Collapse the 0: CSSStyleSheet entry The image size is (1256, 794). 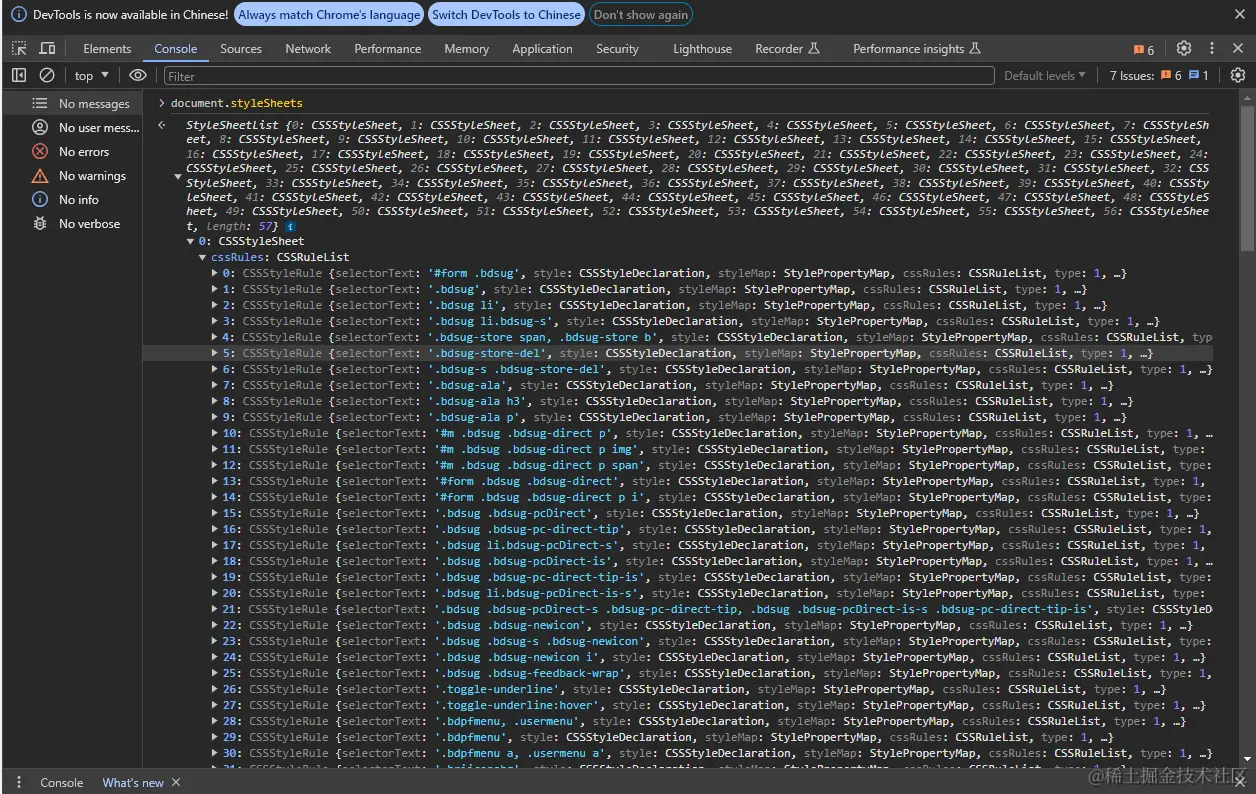click(x=191, y=241)
